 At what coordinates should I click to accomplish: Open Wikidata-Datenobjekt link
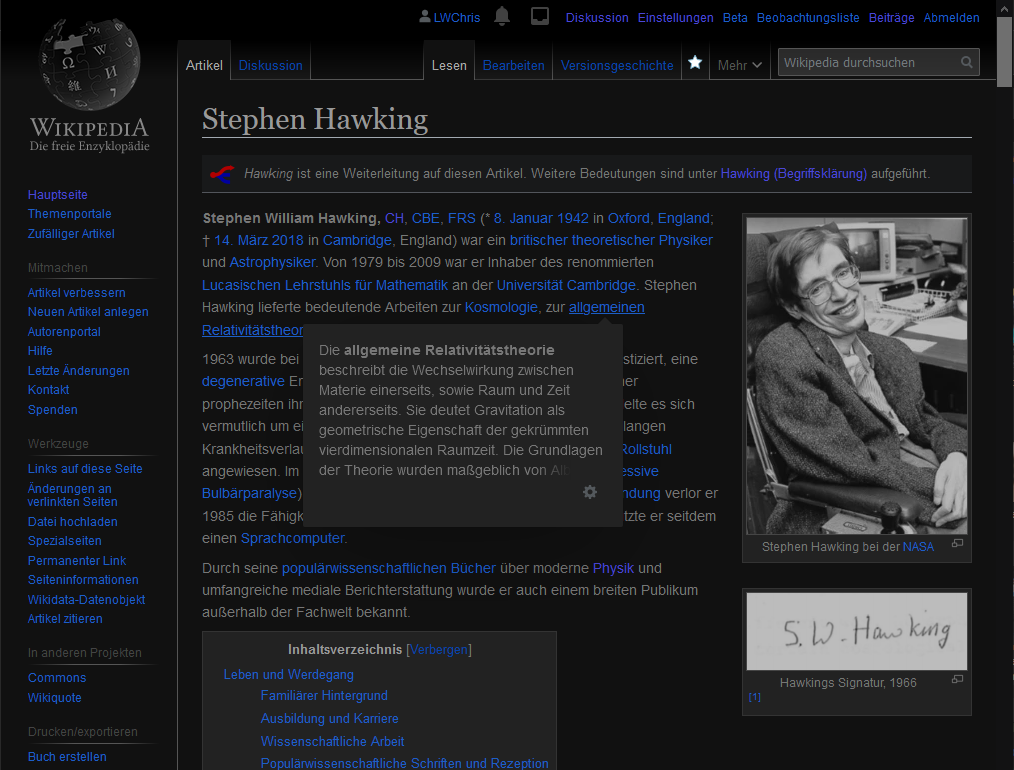tap(86, 599)
